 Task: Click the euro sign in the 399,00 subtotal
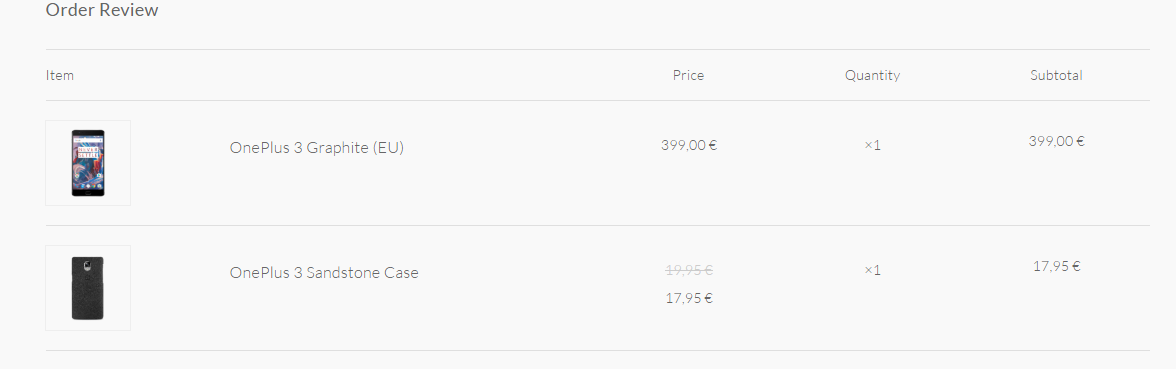click(x=1080, y=142)
